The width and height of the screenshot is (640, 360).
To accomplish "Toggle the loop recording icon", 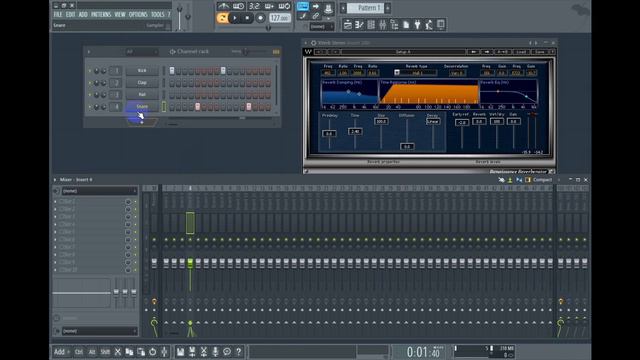I will coord(284,6).
